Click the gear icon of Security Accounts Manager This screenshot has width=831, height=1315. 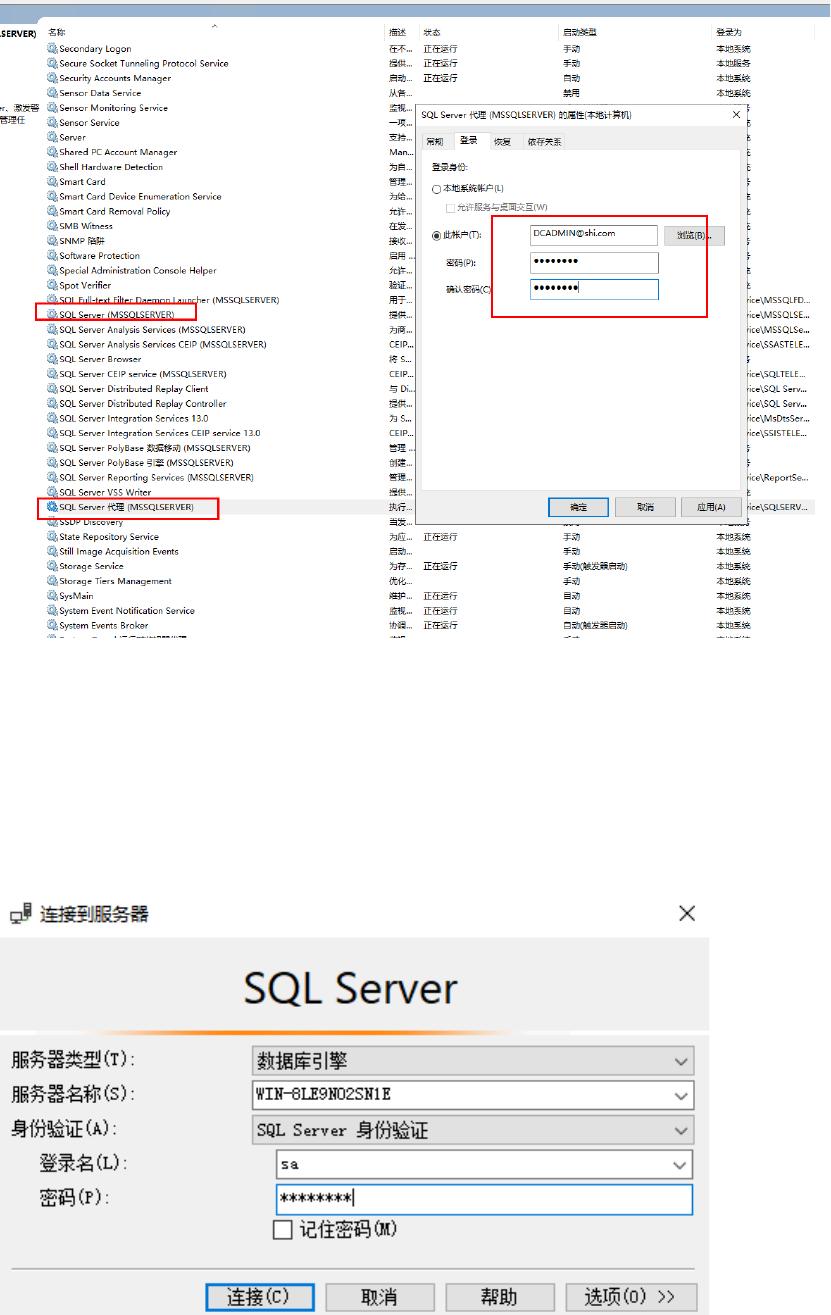52,78
